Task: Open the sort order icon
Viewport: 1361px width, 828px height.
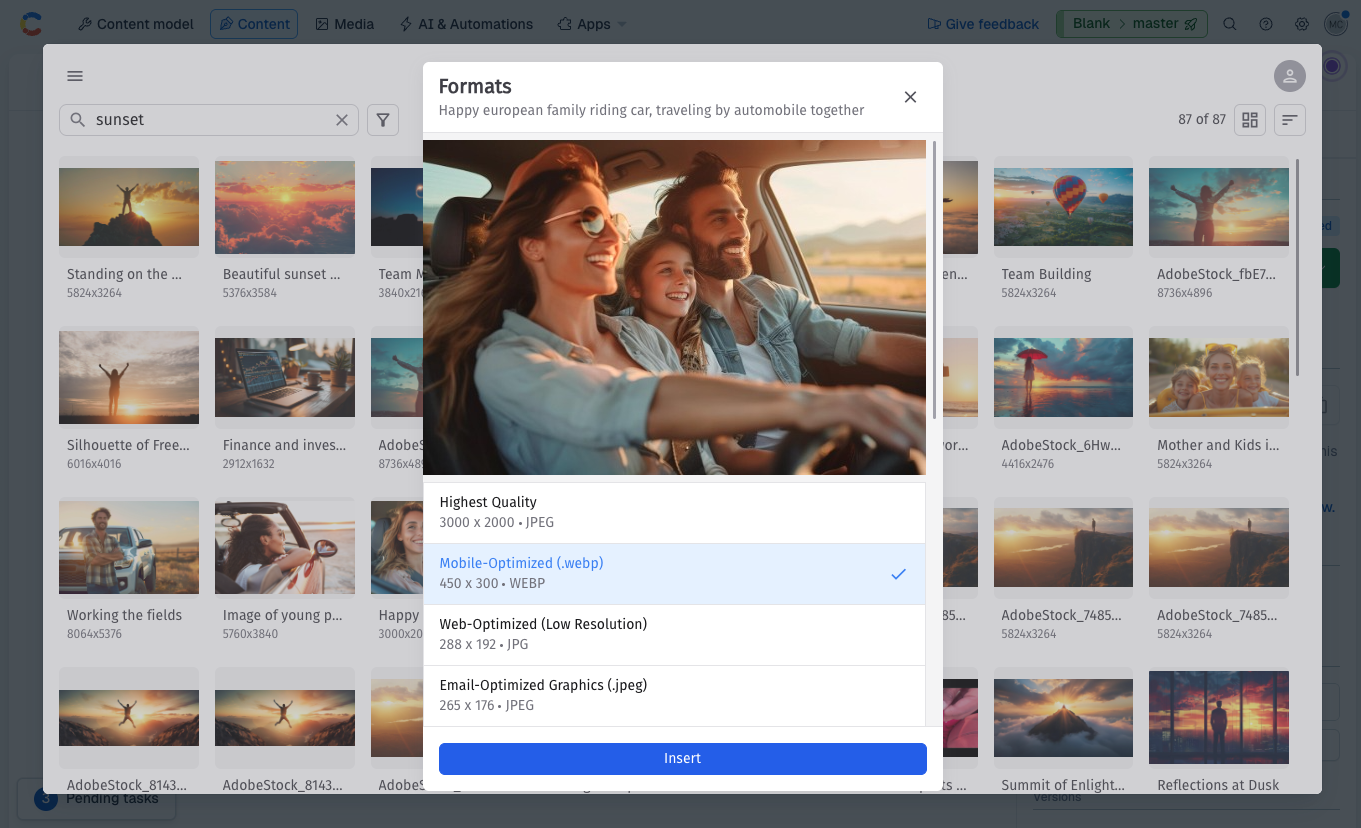Action: click(x=1290, y=120)
